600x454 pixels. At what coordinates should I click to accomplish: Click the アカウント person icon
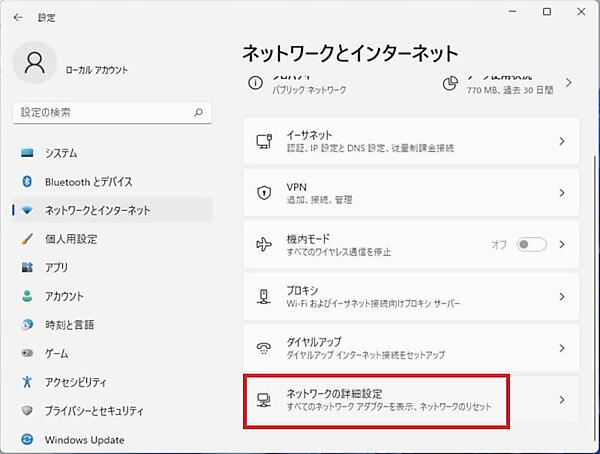[x=27, y=296]
